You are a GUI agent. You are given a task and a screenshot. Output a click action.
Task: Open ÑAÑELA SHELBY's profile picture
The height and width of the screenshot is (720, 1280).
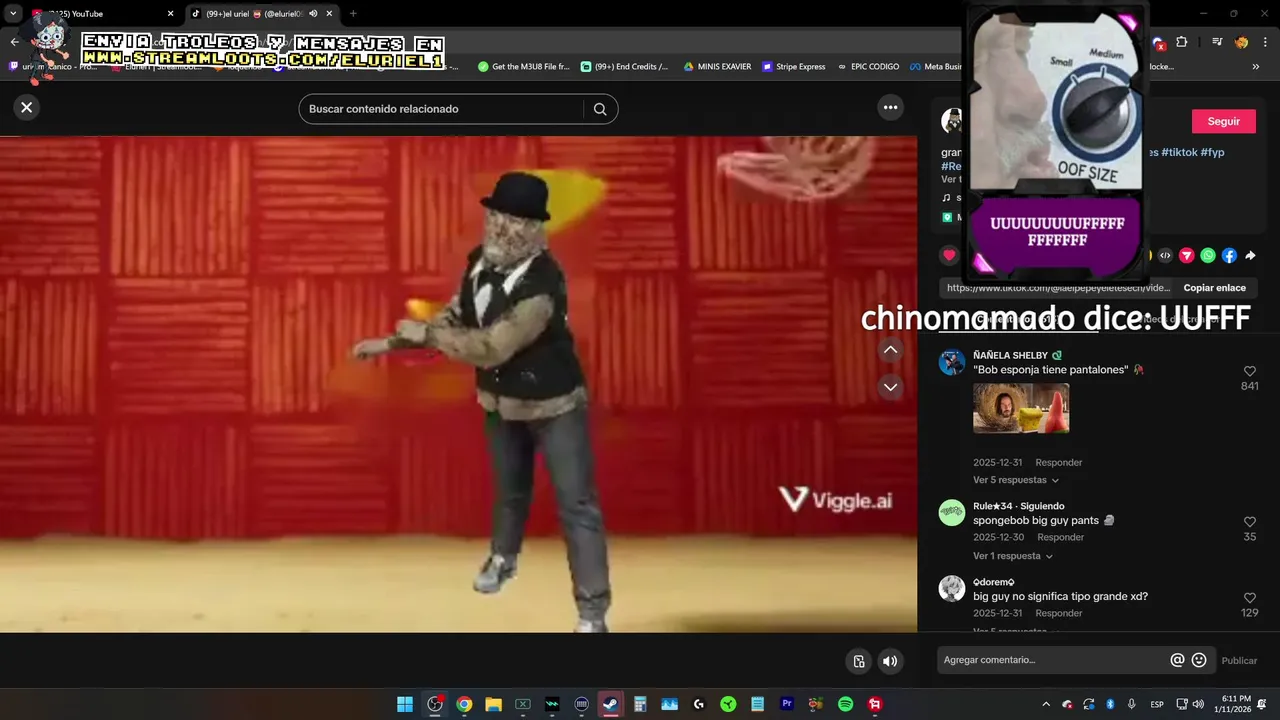pos(951,362)
